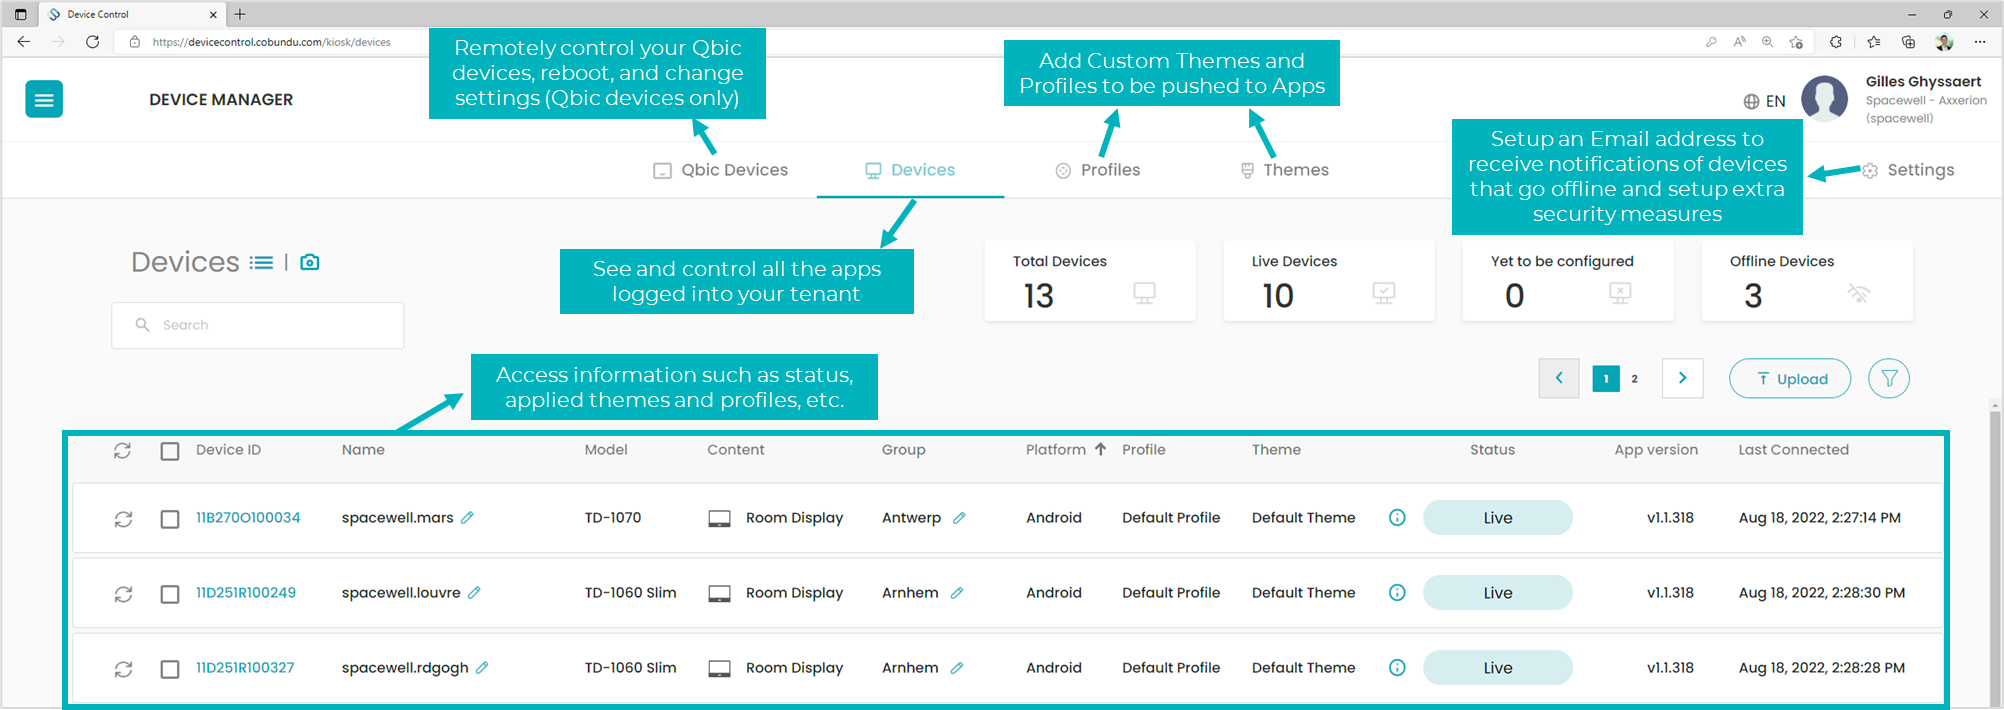
Task: Show status info for spacewell.rdgogh
Action: tap(1397, 667)
